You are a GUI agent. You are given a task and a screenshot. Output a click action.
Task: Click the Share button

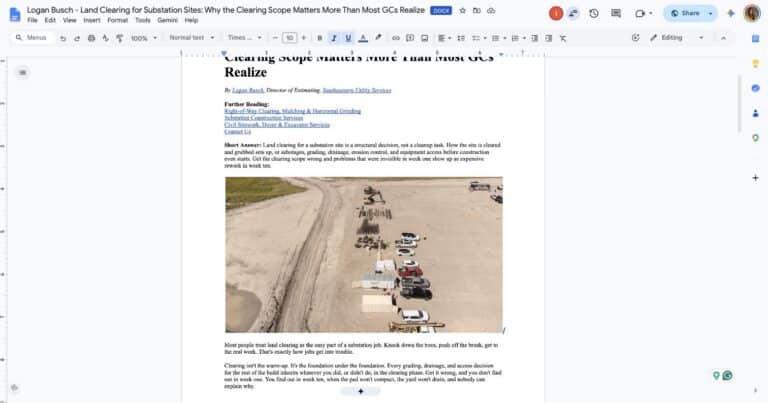point(685,13)
